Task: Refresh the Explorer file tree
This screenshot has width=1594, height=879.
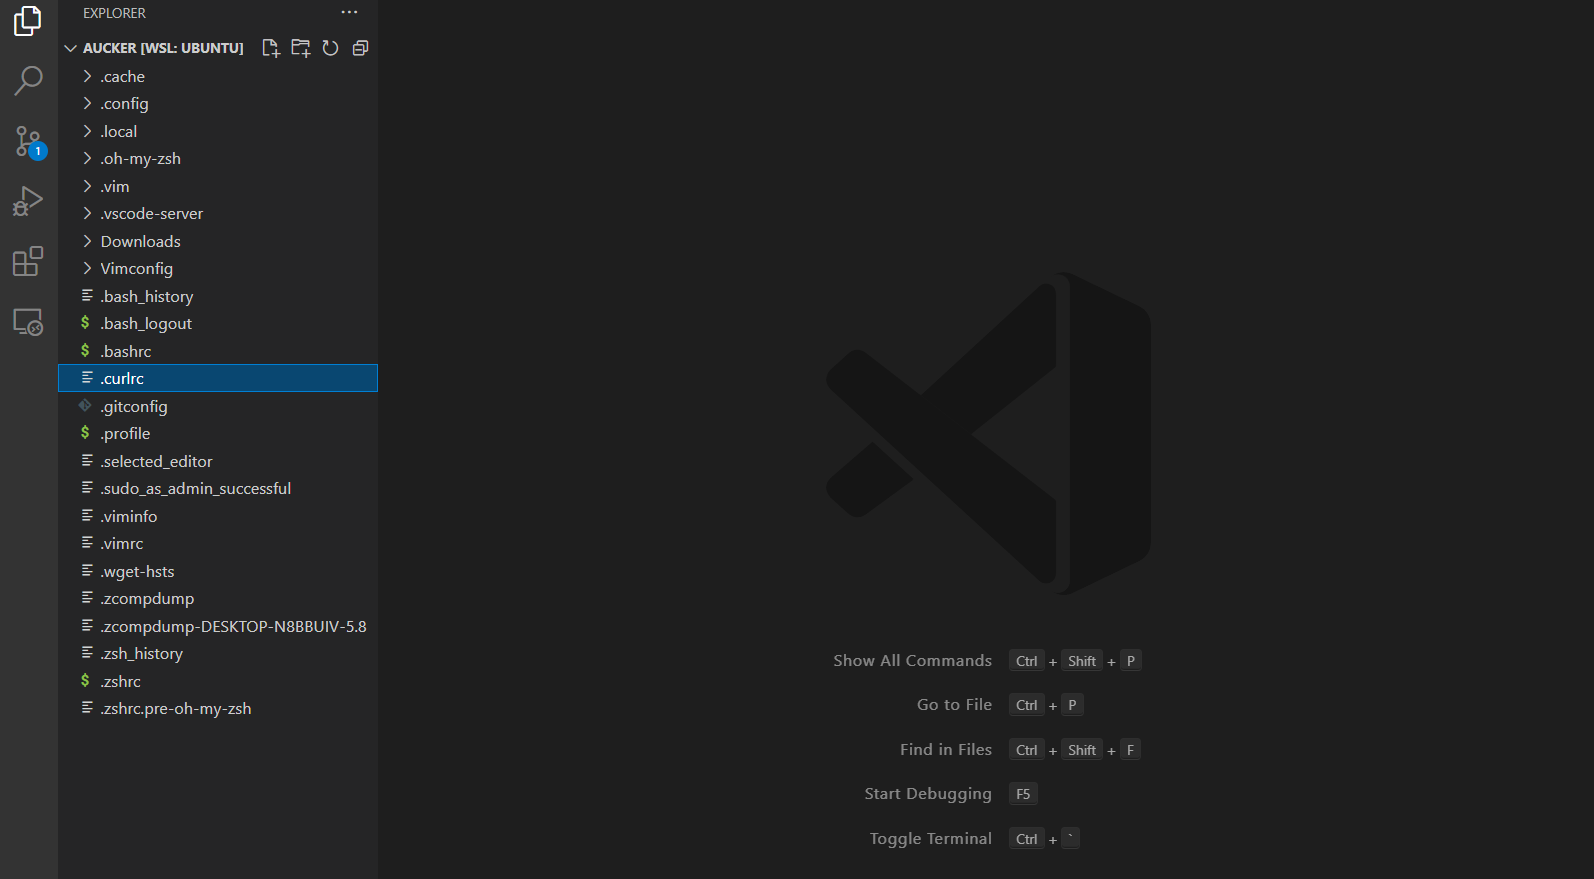Action: click(x=330, y=48)
